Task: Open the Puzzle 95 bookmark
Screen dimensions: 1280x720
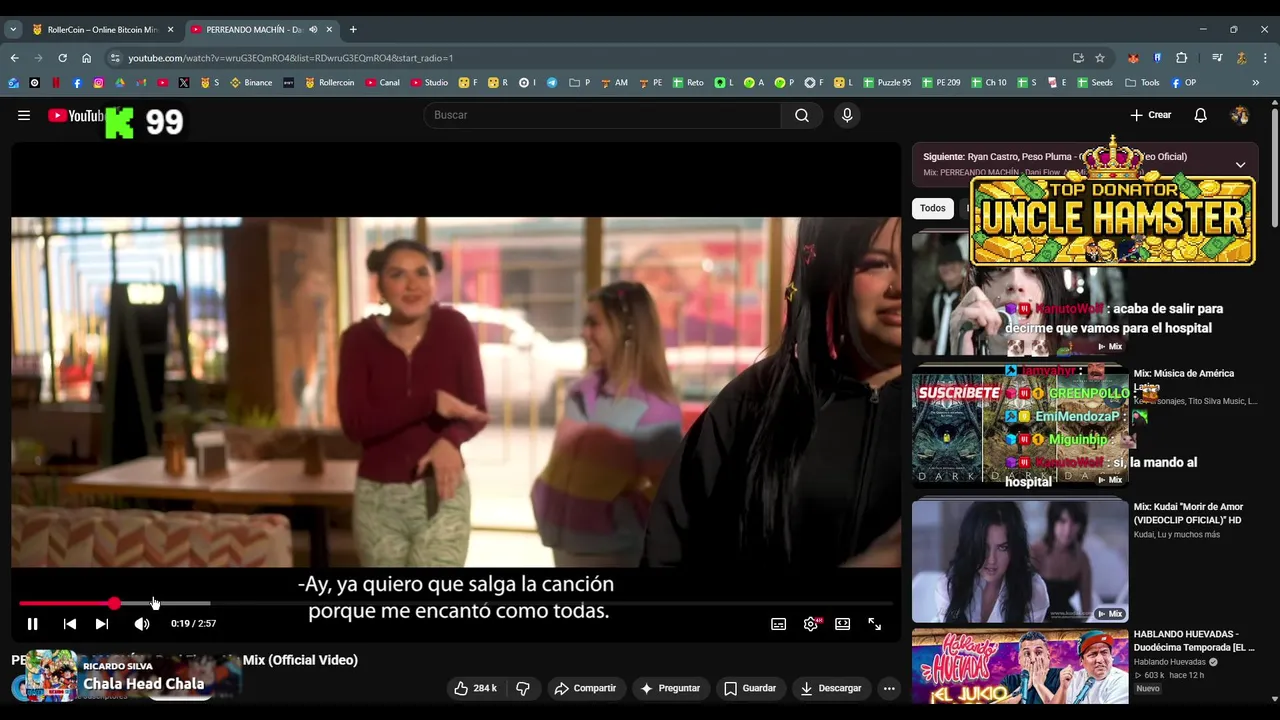Action: (x=887, y=83)
